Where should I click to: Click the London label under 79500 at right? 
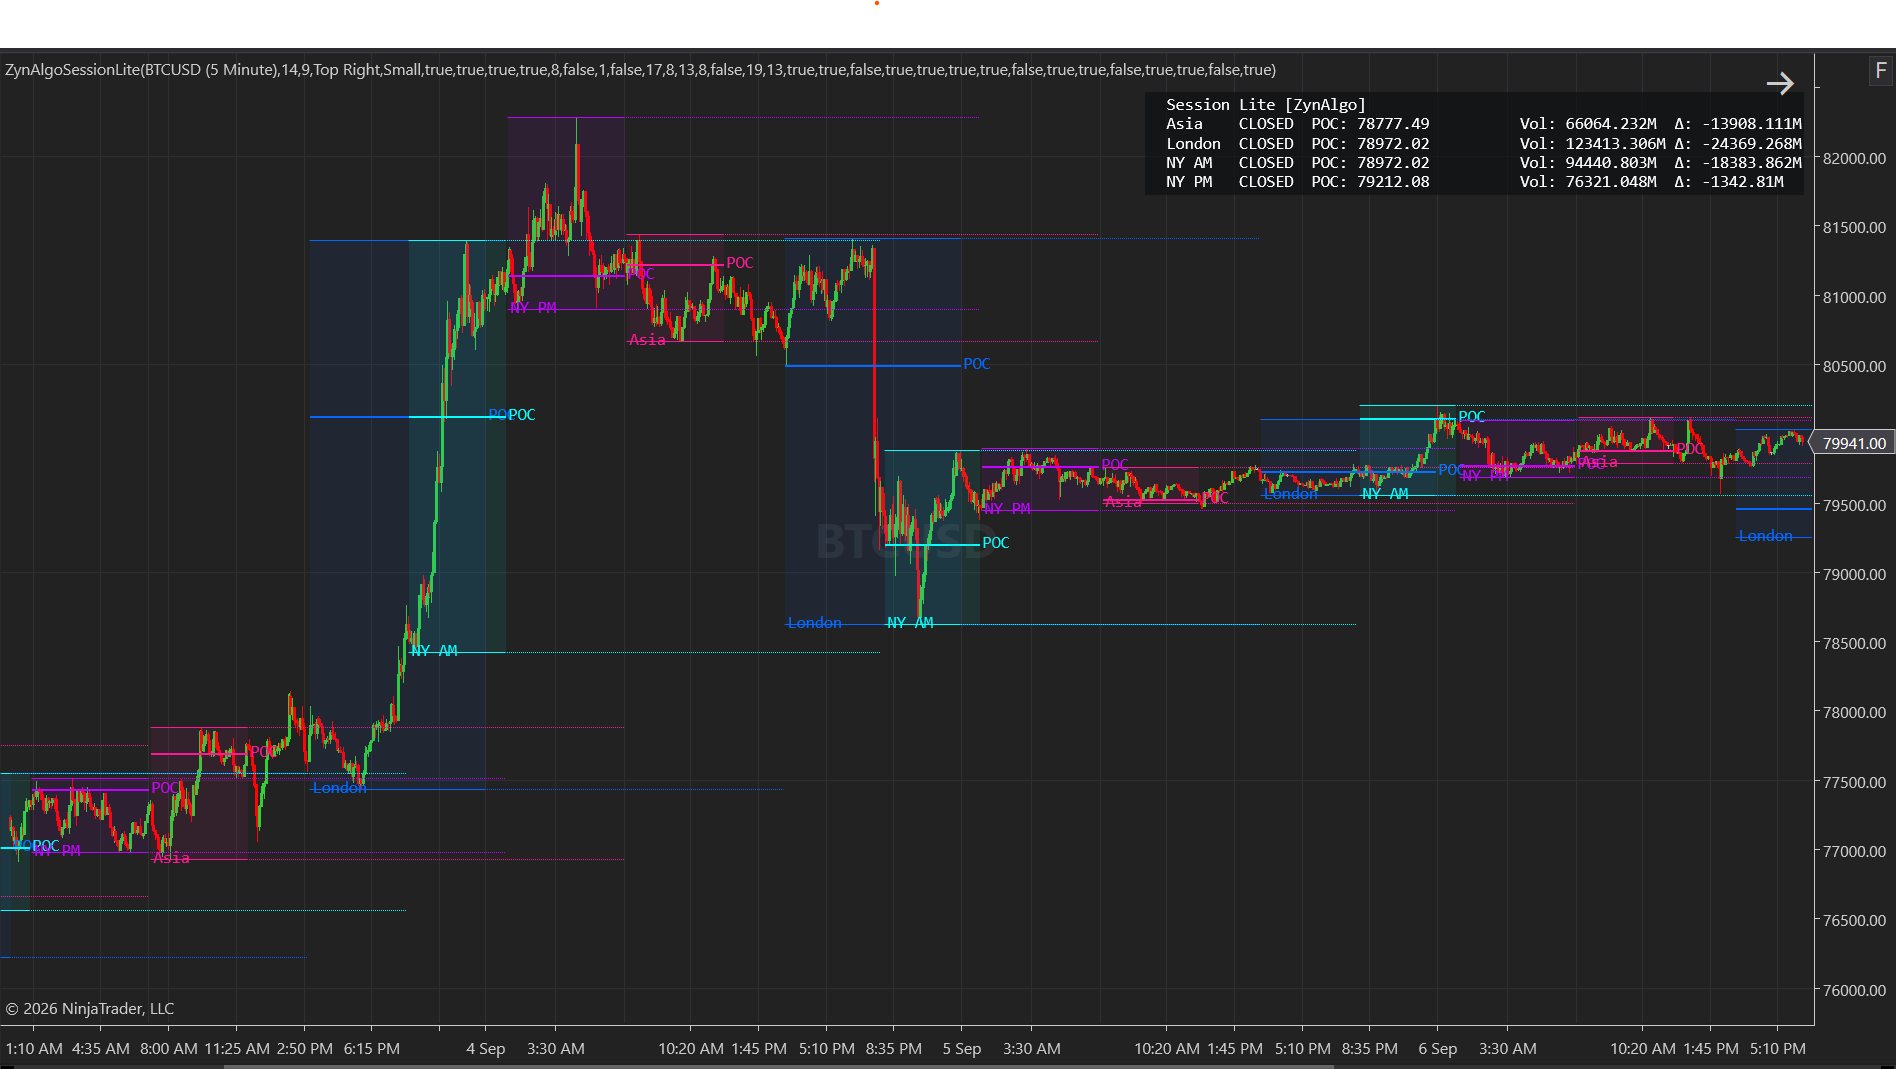[x=1766, y=536]
